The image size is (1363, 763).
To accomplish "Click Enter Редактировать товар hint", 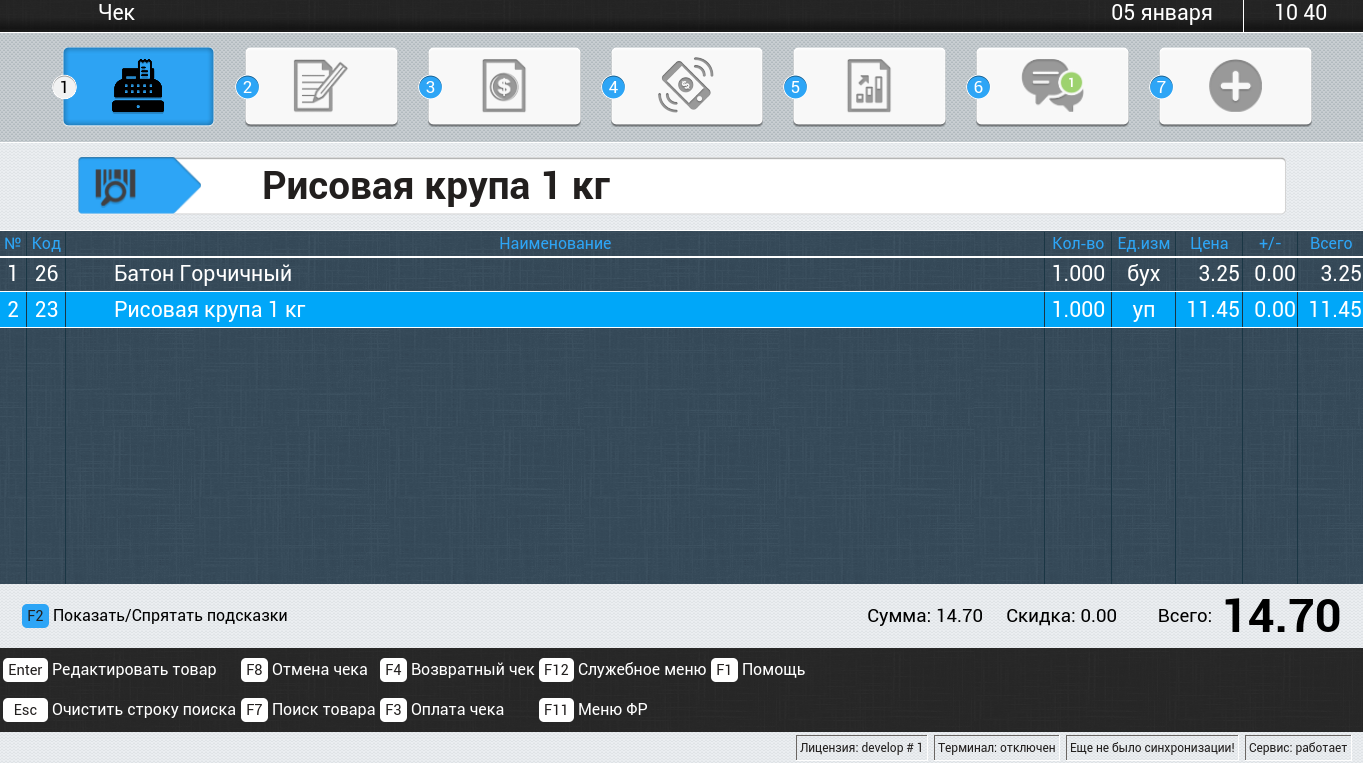I will click(x=110, y=670).
